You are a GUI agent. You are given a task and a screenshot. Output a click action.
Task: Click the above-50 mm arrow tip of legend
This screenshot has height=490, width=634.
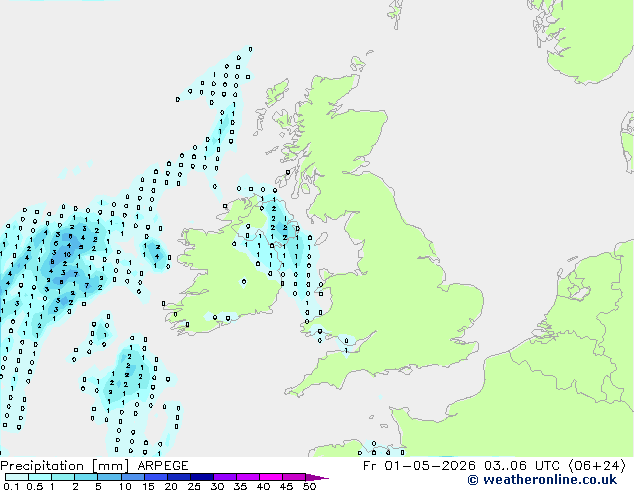pyautogui.click(x=317, y=477)
